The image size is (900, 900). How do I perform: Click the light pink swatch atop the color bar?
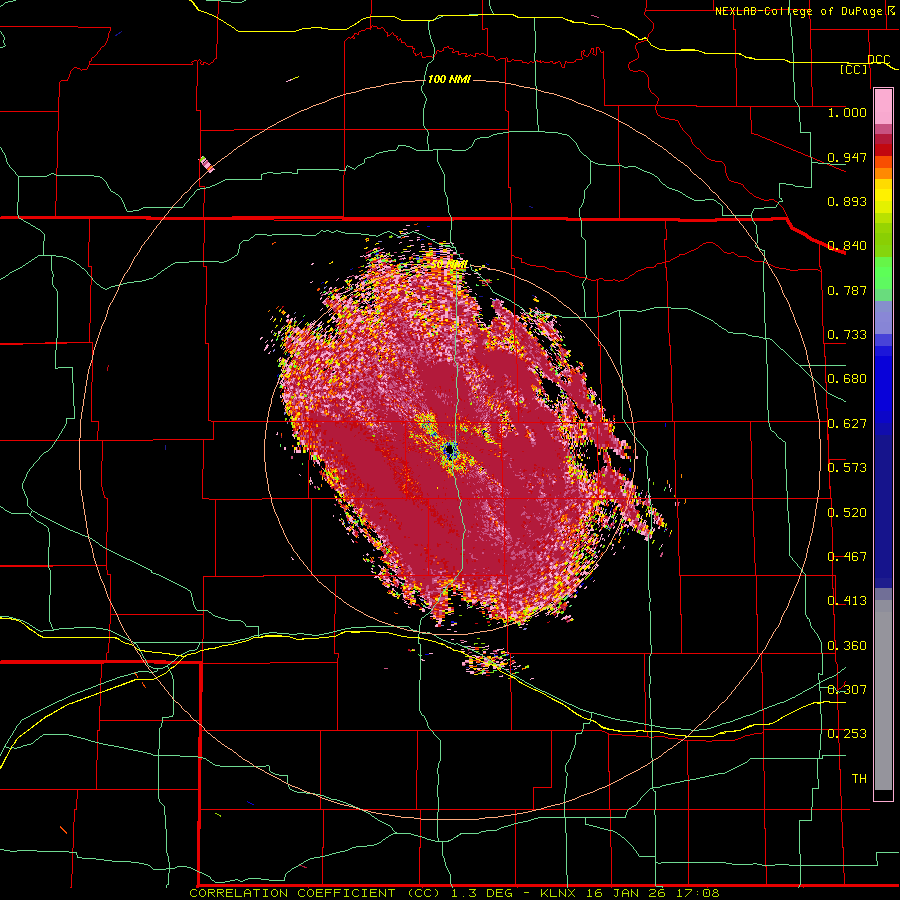pos(883,107)
